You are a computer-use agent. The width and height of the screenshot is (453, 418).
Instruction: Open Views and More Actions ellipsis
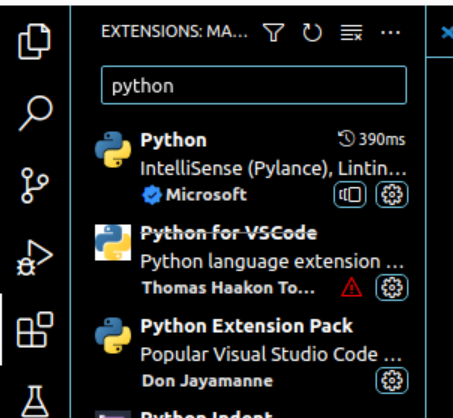pos(390,32)
